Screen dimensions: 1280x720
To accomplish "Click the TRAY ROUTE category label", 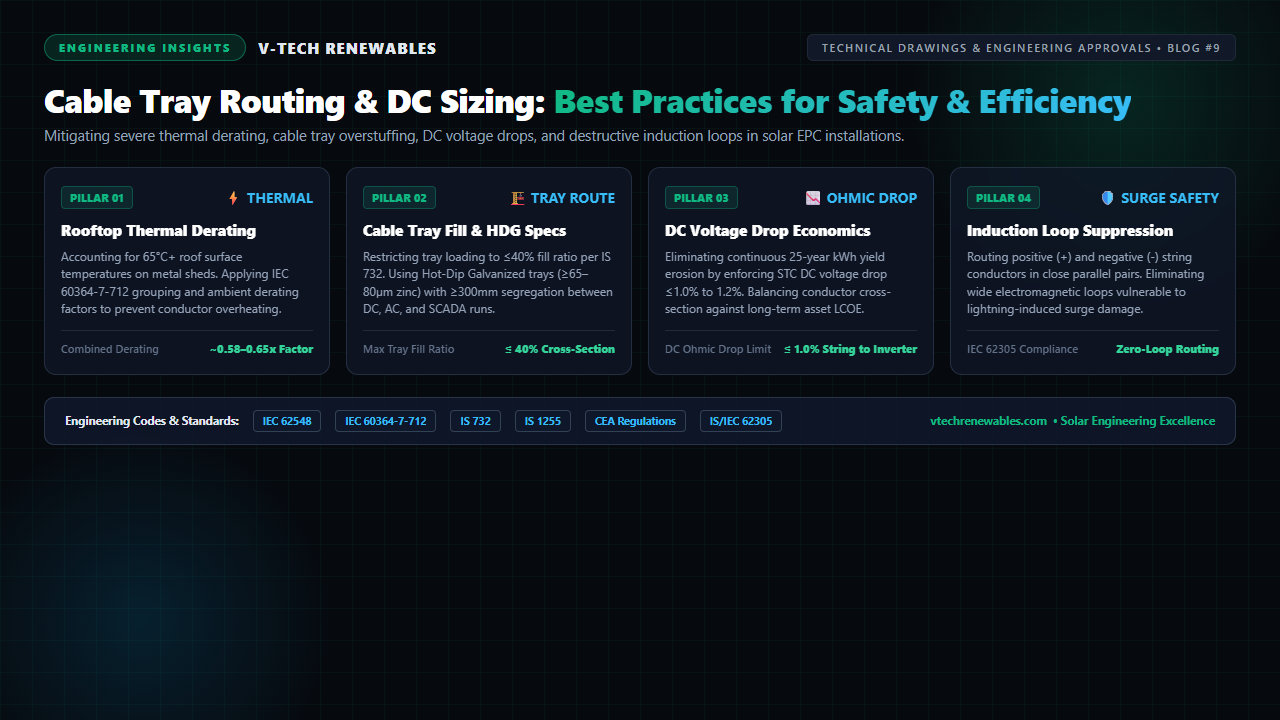I will click(x=573, y=198).
